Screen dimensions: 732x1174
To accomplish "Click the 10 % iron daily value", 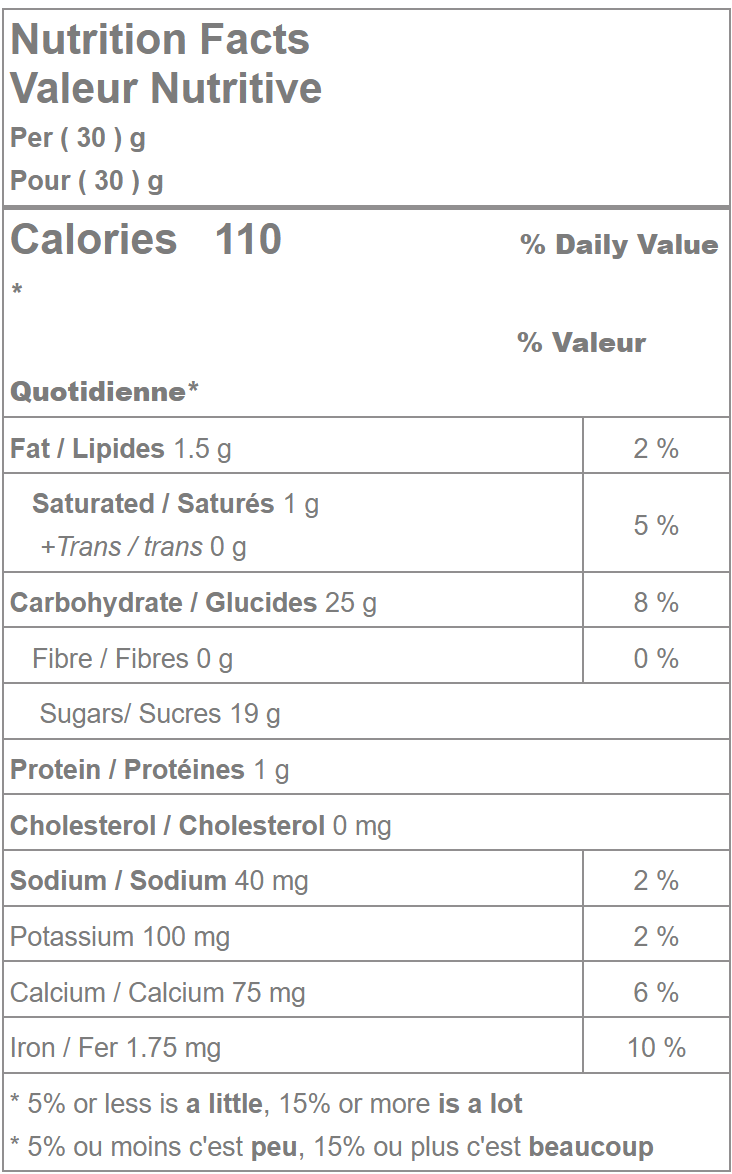I will point(656,1048).
